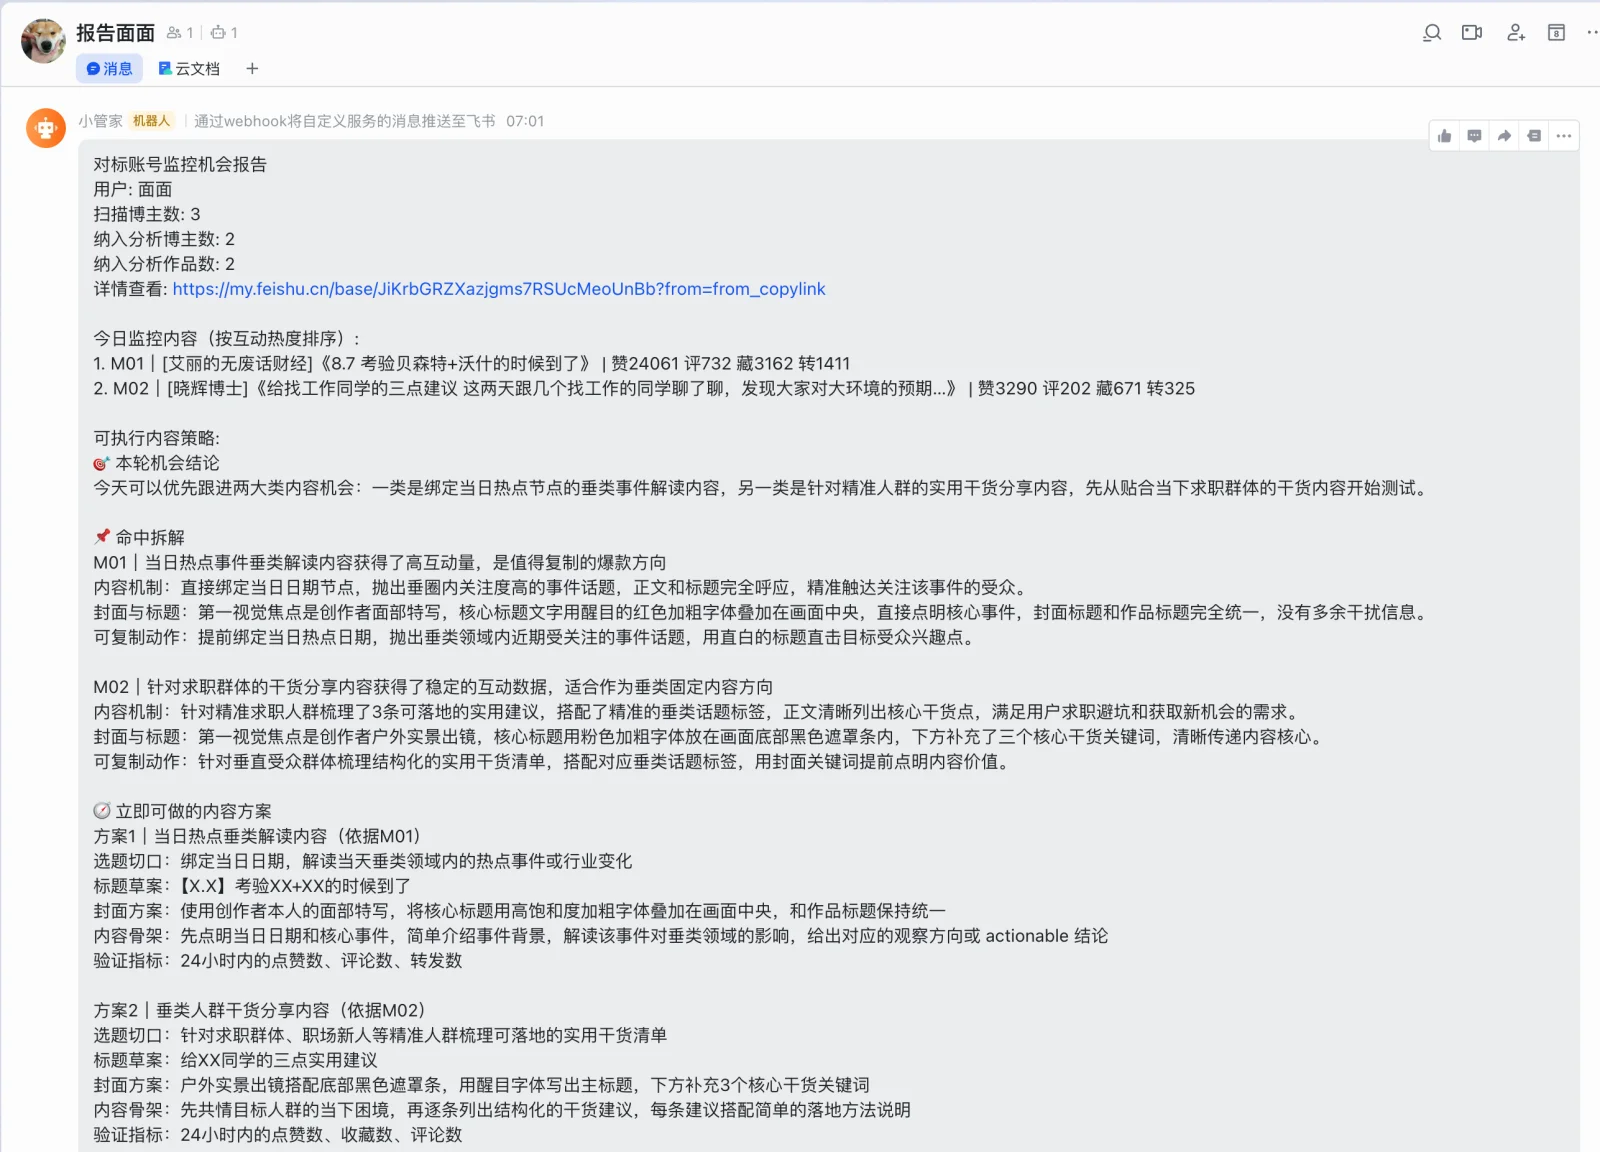View the group member count icon
Image resolution: width=1600 pixels, height=1152 pixels.
tap(174, 33)
